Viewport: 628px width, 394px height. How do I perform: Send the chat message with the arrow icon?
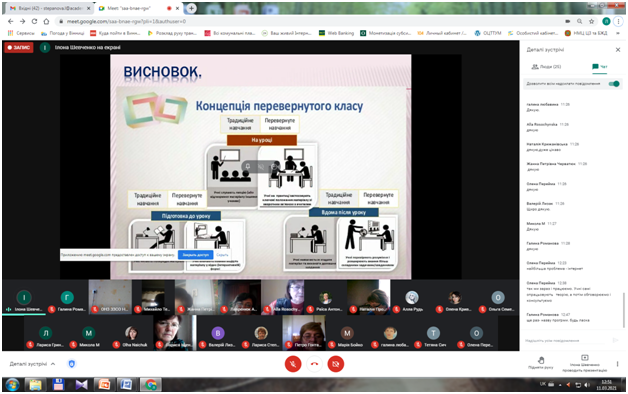[x=616, y=340]
